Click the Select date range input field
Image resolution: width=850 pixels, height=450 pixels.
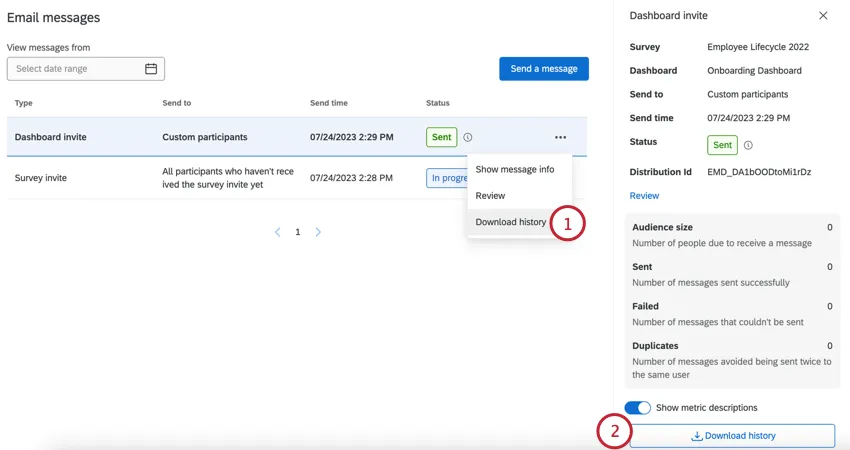[86, 69]
